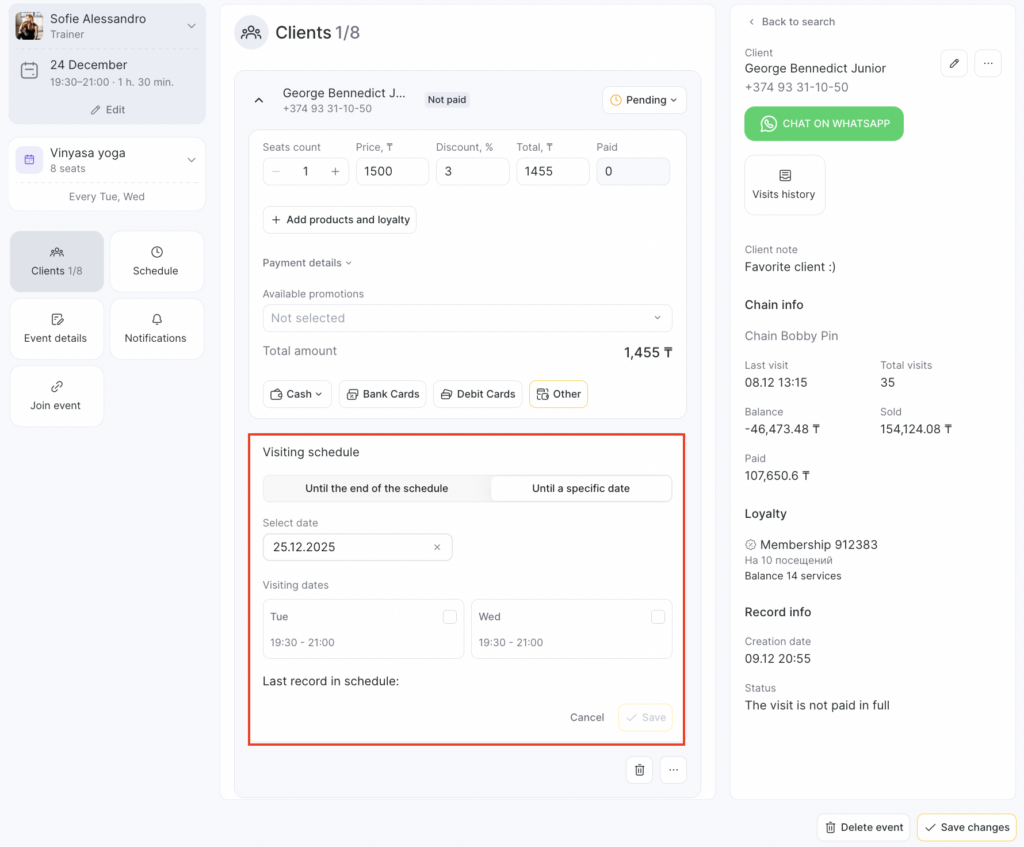Collapse George Bennedict client record chevron
This screenshot has height=847, width=1024.
pyautogui.click(x=259, y=100)
